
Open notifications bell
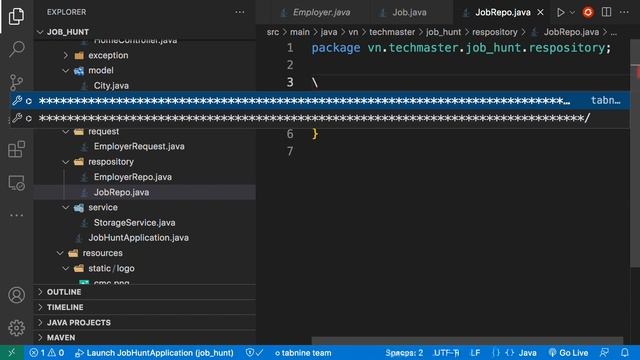point(624,353)
